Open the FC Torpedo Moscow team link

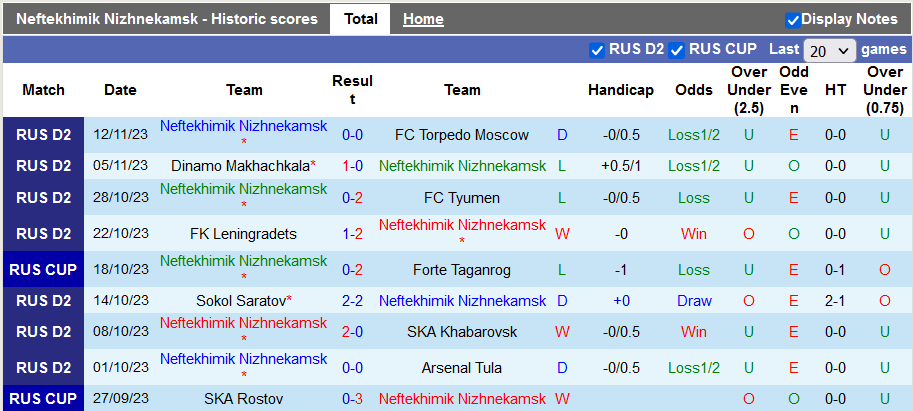pos(462,135)
